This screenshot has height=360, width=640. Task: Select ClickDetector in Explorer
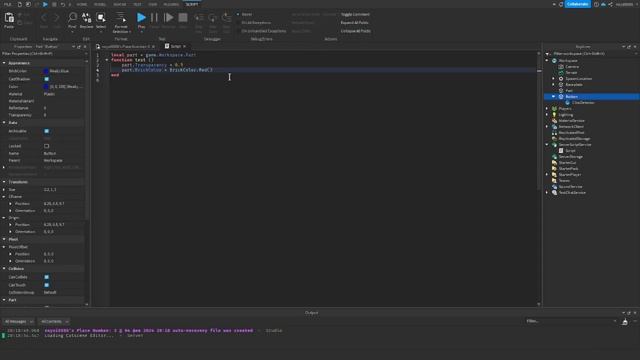583,102
